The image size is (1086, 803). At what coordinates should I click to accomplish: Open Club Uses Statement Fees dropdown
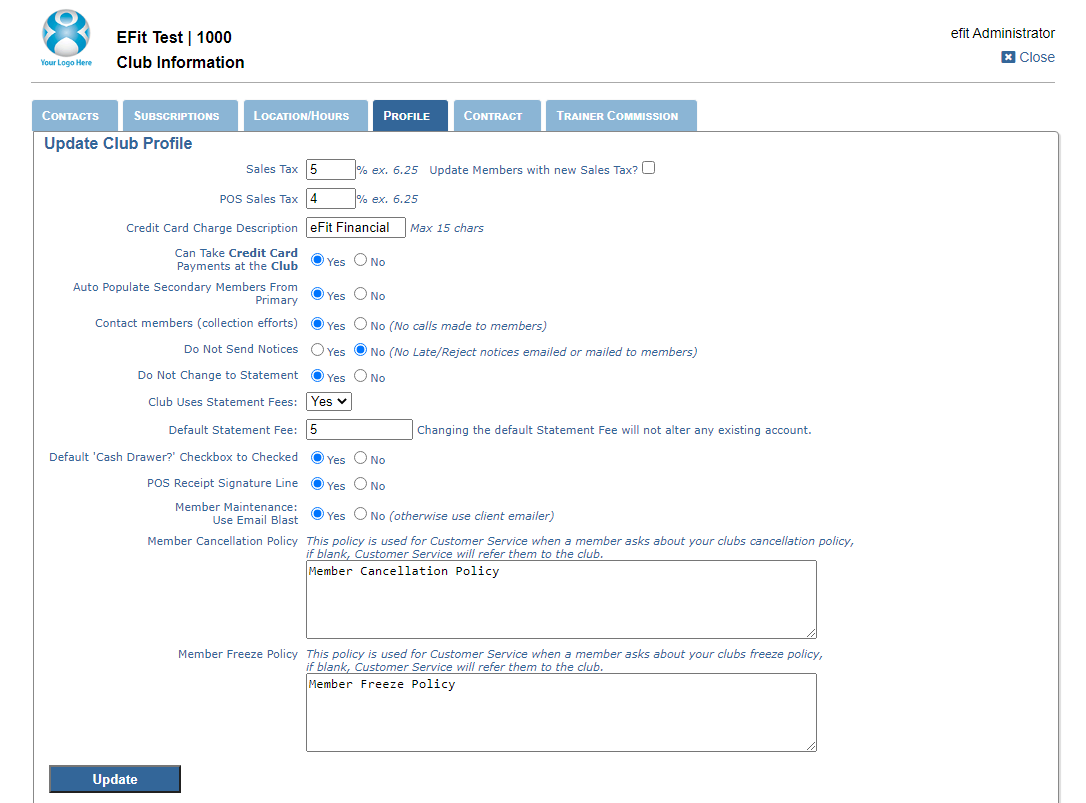329,401
